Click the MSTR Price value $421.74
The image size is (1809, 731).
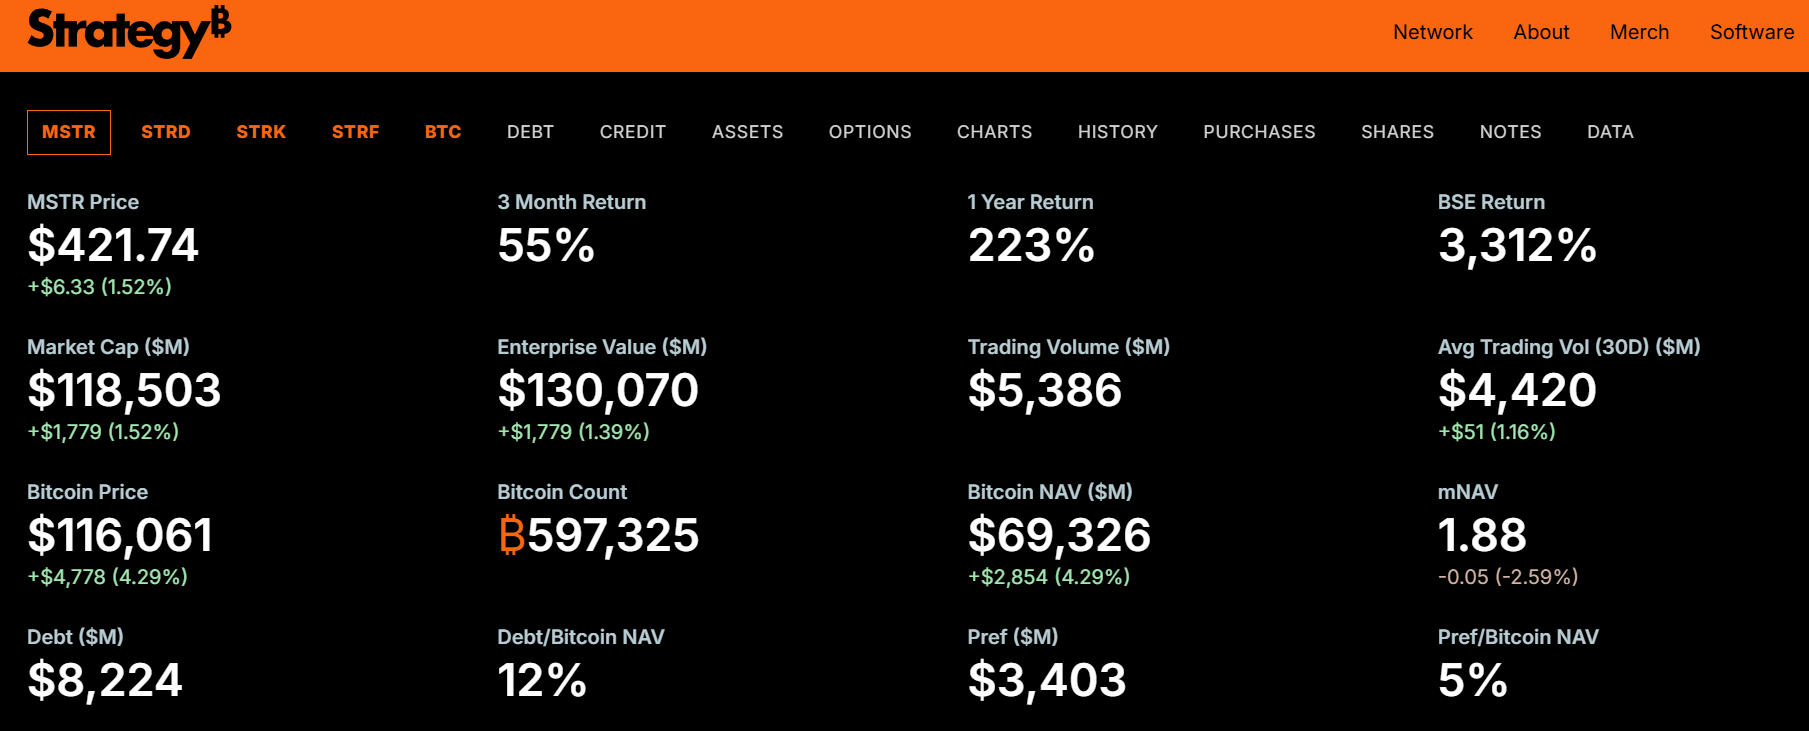click(x=113, y=245)
